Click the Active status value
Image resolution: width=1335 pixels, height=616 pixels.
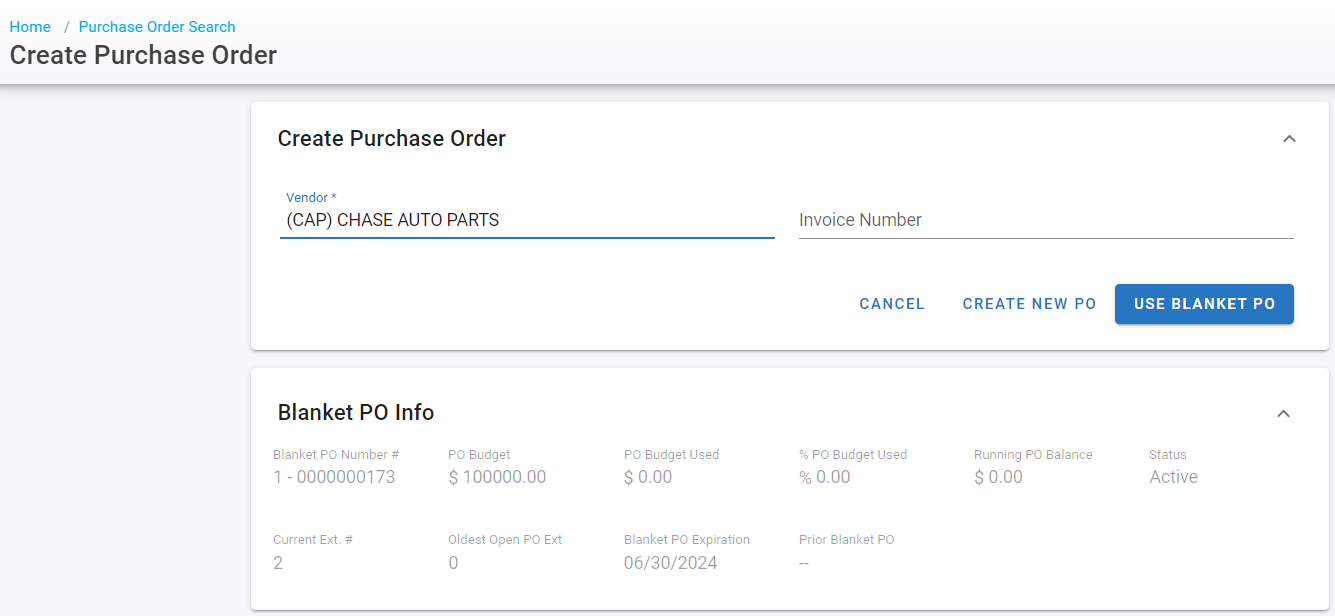(x=1173, y=477)
